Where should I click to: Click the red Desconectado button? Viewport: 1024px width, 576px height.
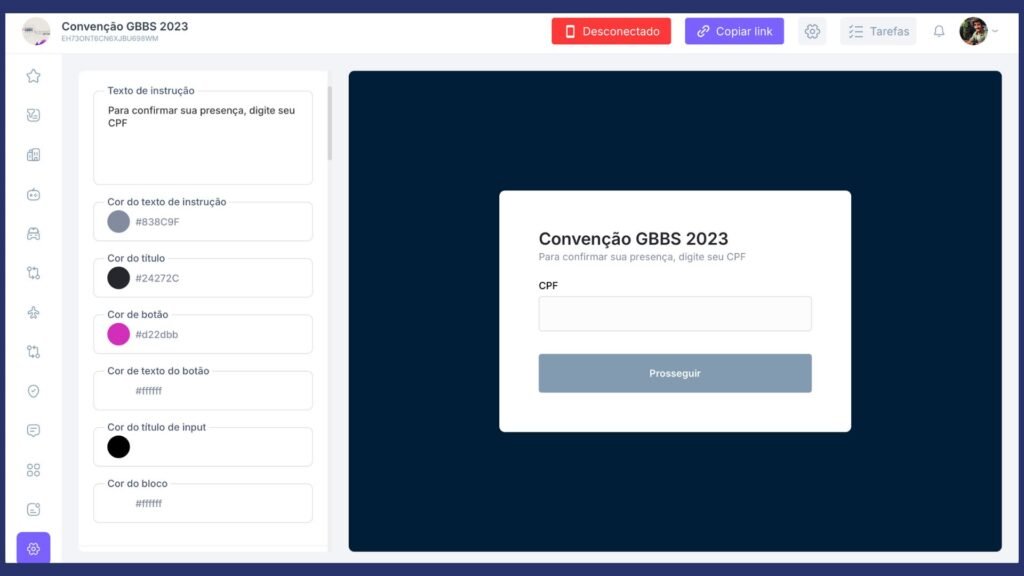click(611, 31)
